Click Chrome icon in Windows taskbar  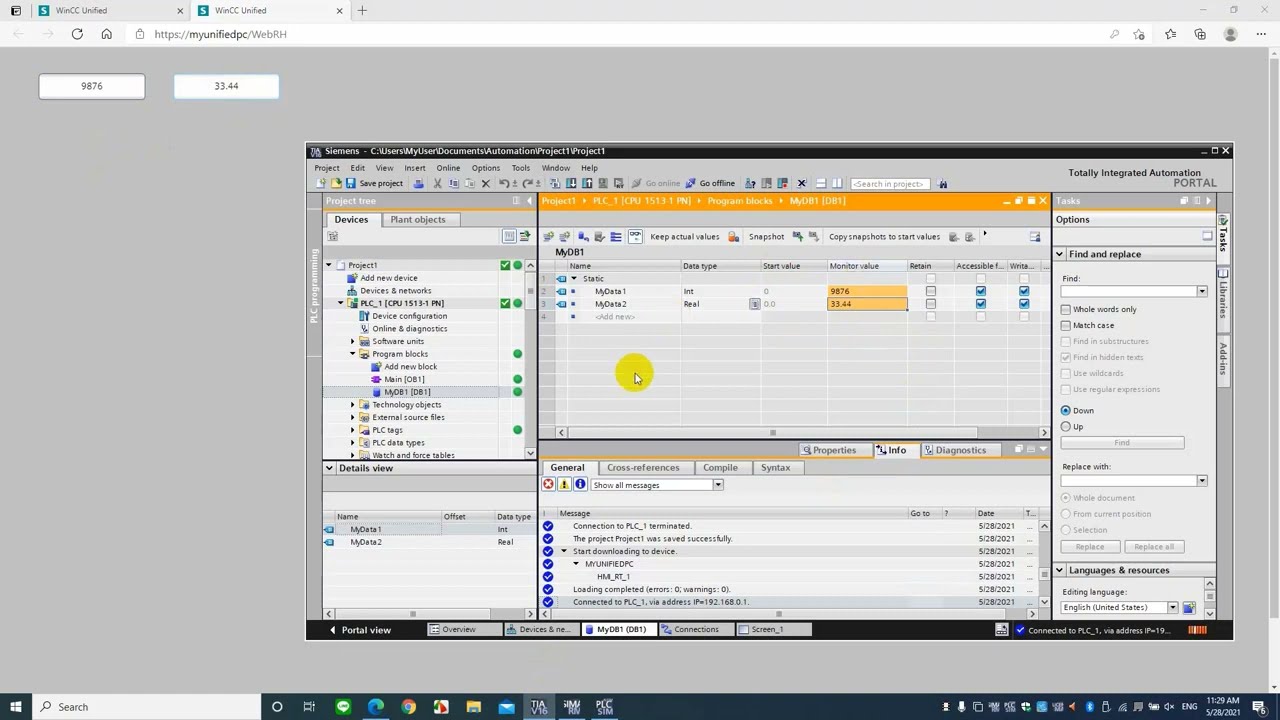click(x=408, y=707)
